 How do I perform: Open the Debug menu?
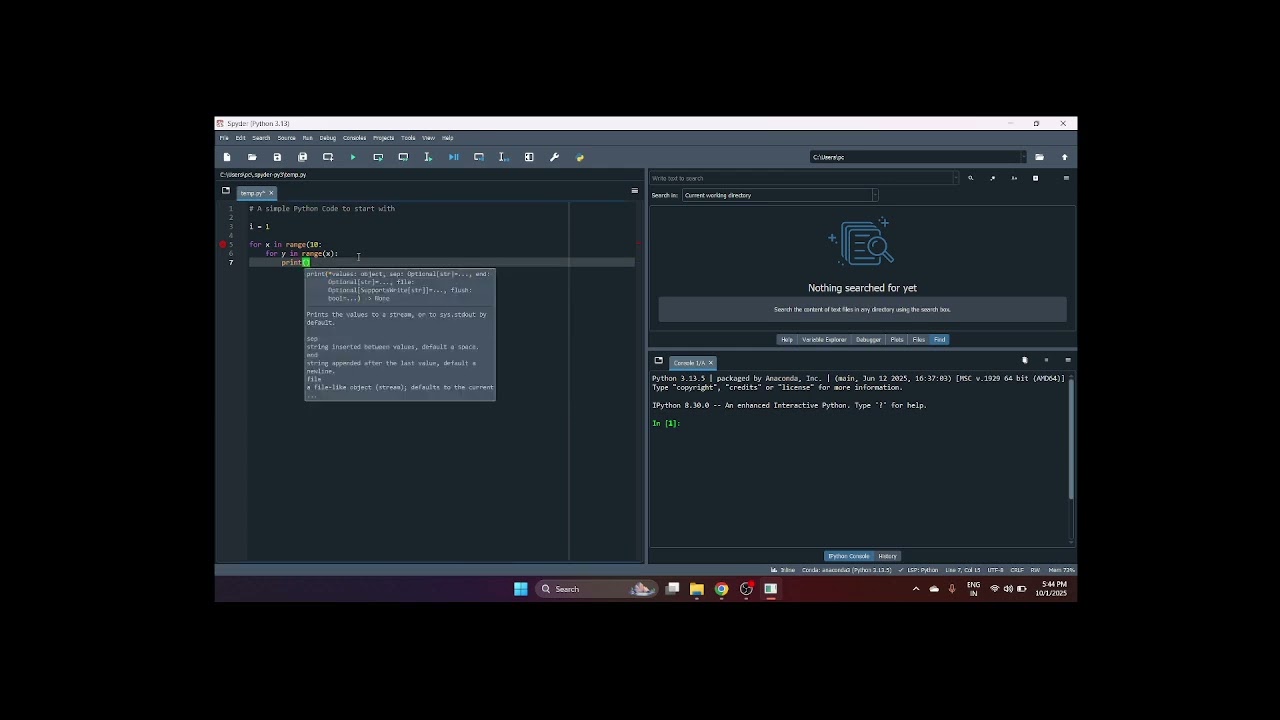point(327,138)
